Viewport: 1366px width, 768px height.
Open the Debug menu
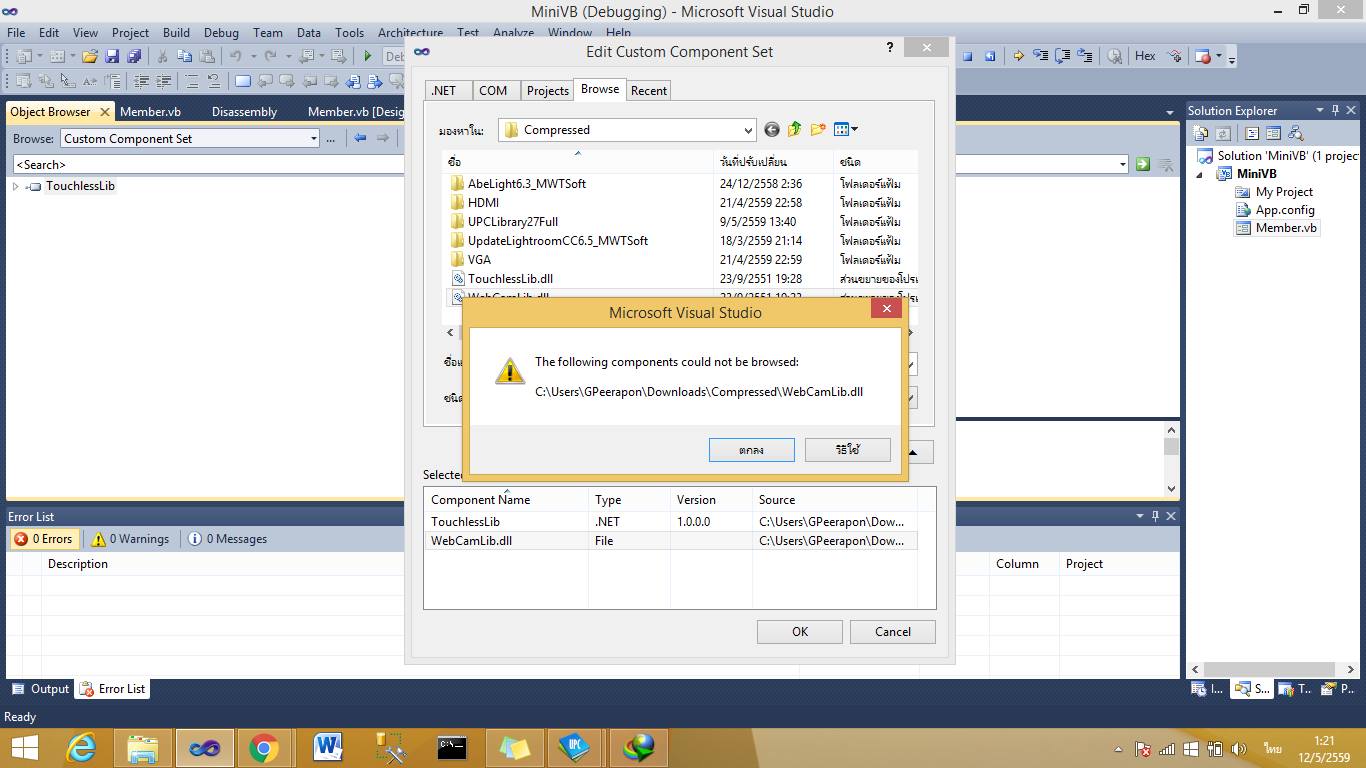coord(221,32)
